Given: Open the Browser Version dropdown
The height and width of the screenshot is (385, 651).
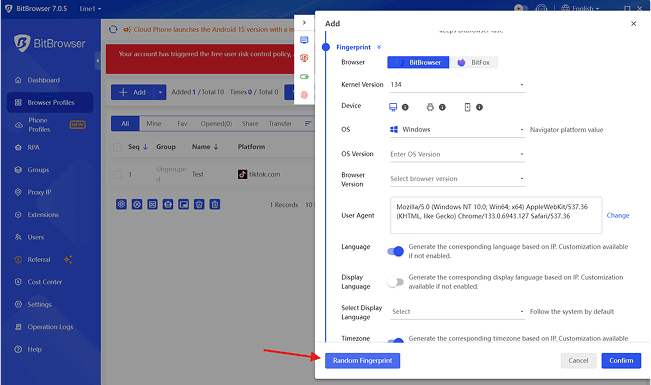Looking at the screenshot, I should click(457, 179).
